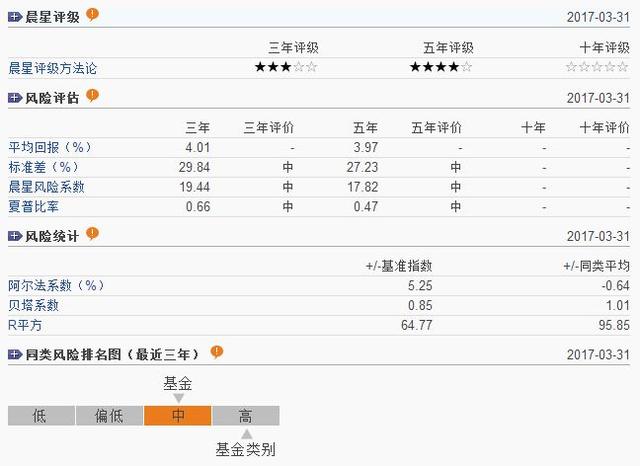Click the R-squared value 64.77
The width and height of the screenshot is (640, 466).
417,325
